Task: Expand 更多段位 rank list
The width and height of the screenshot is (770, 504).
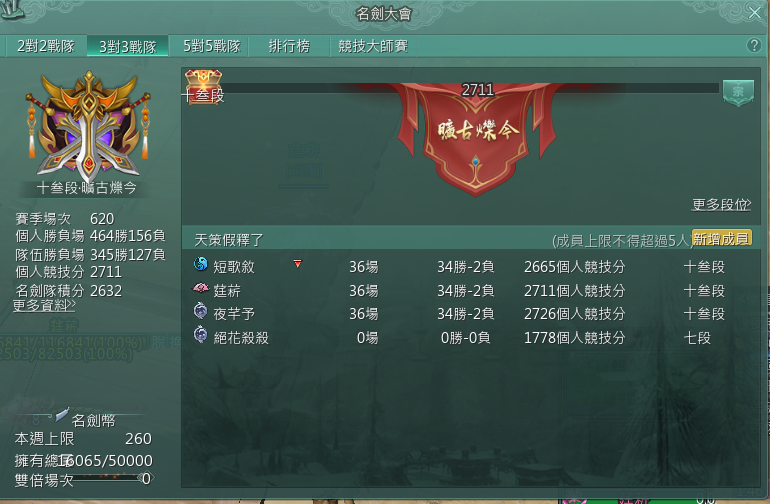Action: 721,204
